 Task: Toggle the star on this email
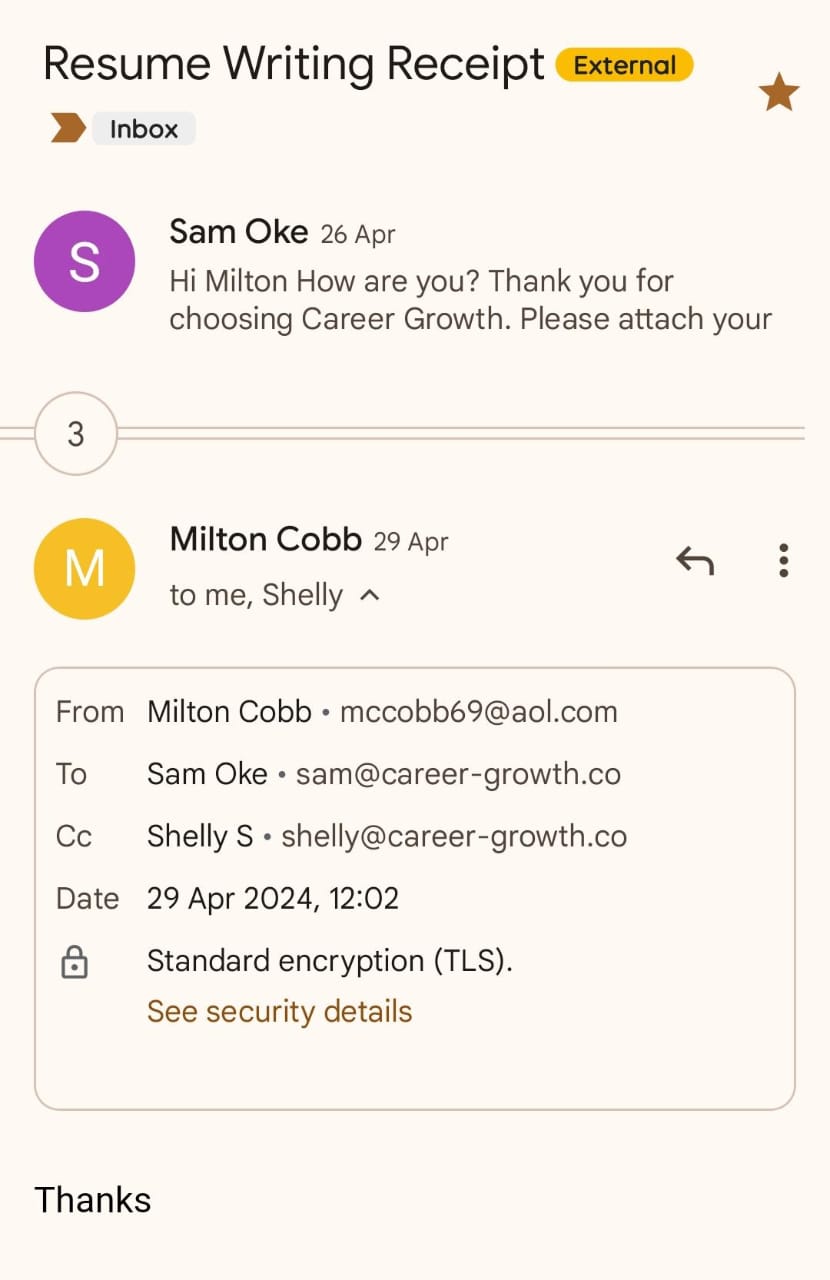779,94
